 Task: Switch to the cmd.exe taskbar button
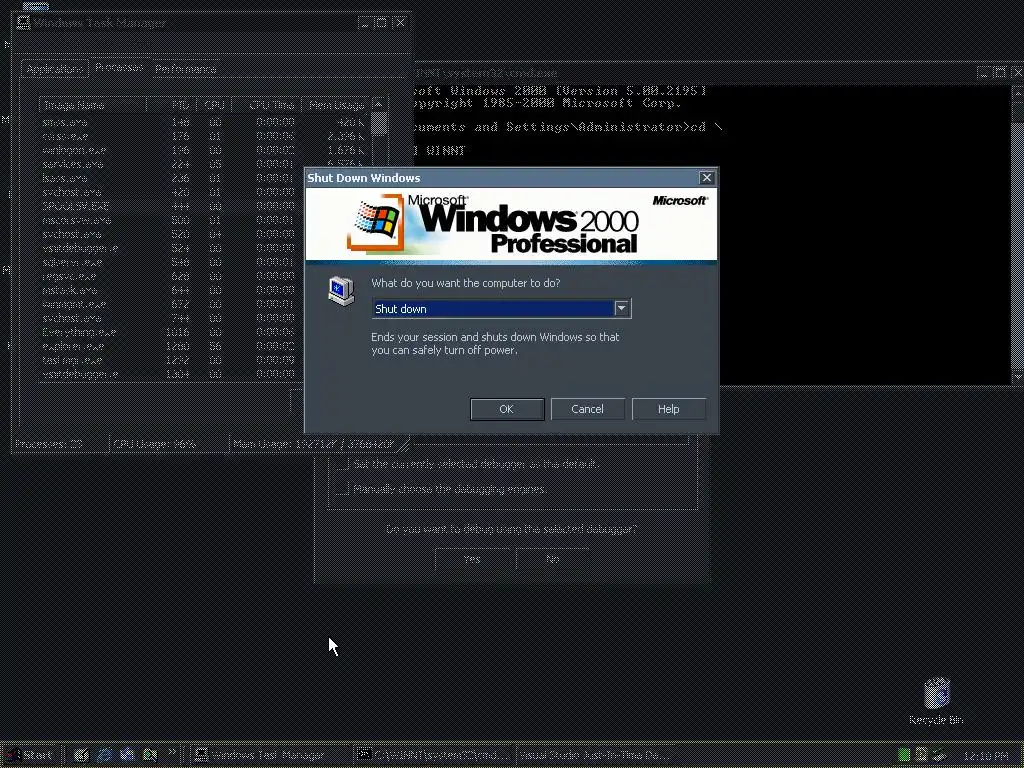pyautogui.click(x=434, y=755)
